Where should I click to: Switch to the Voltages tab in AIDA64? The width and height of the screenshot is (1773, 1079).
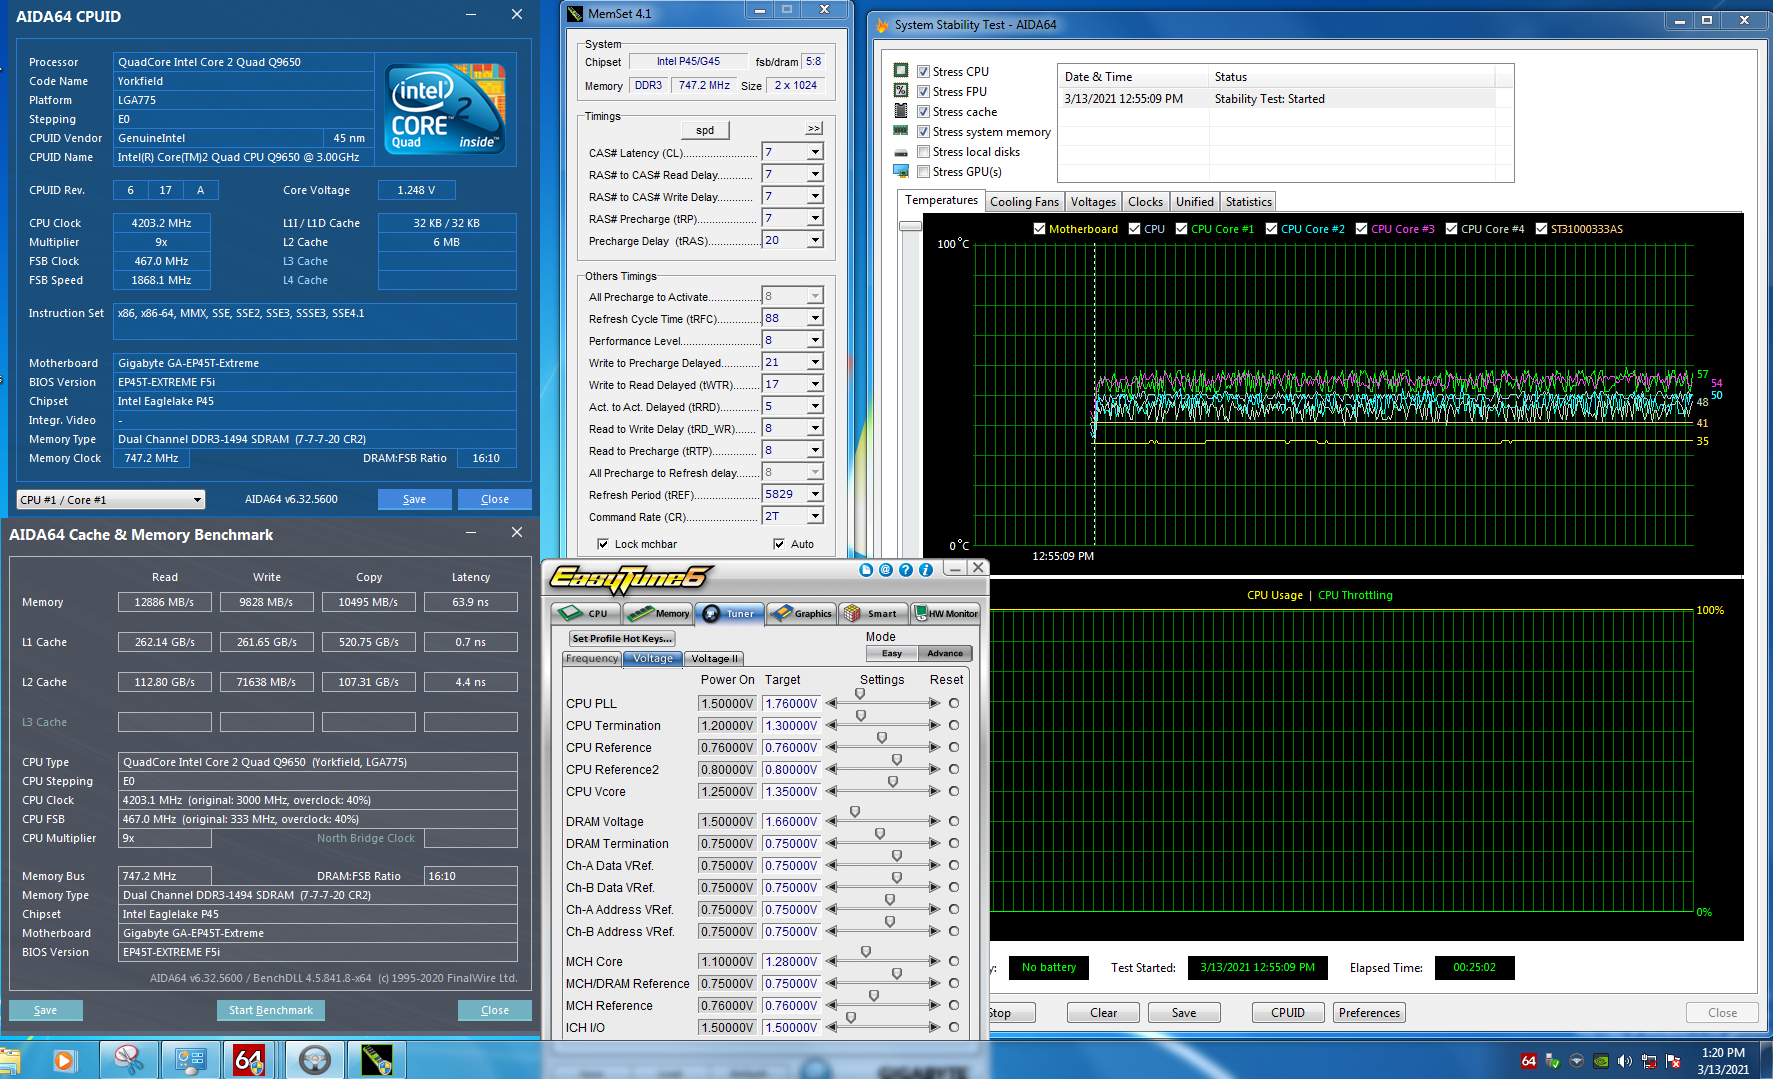pos(1093,202)
